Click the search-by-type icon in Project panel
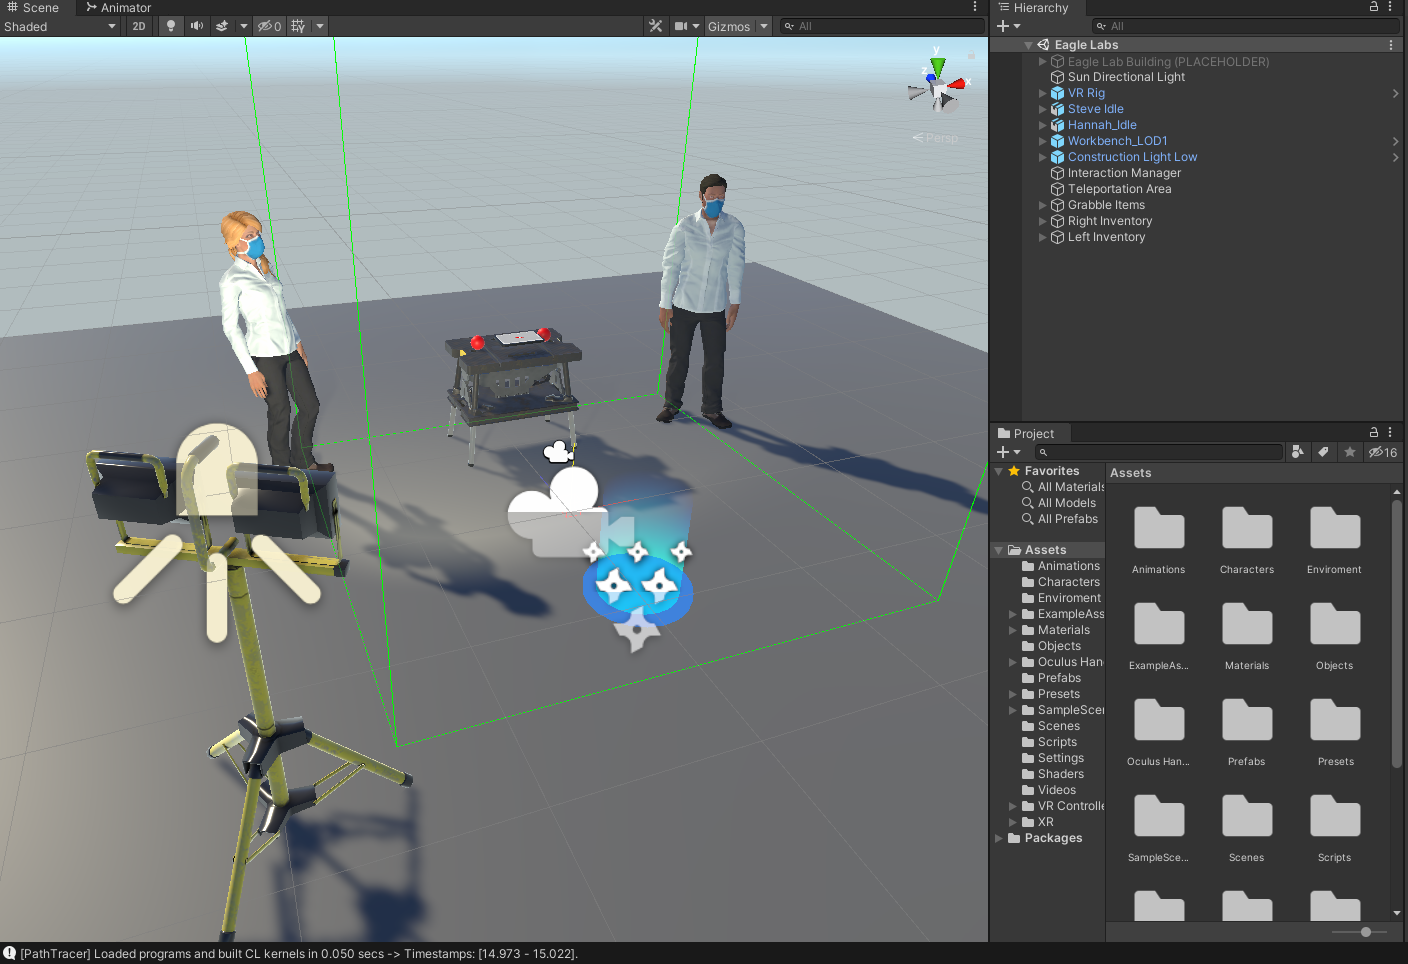Image resolution: width=1408 pixels, height=964 pixels. click(x=1298, y=452)
